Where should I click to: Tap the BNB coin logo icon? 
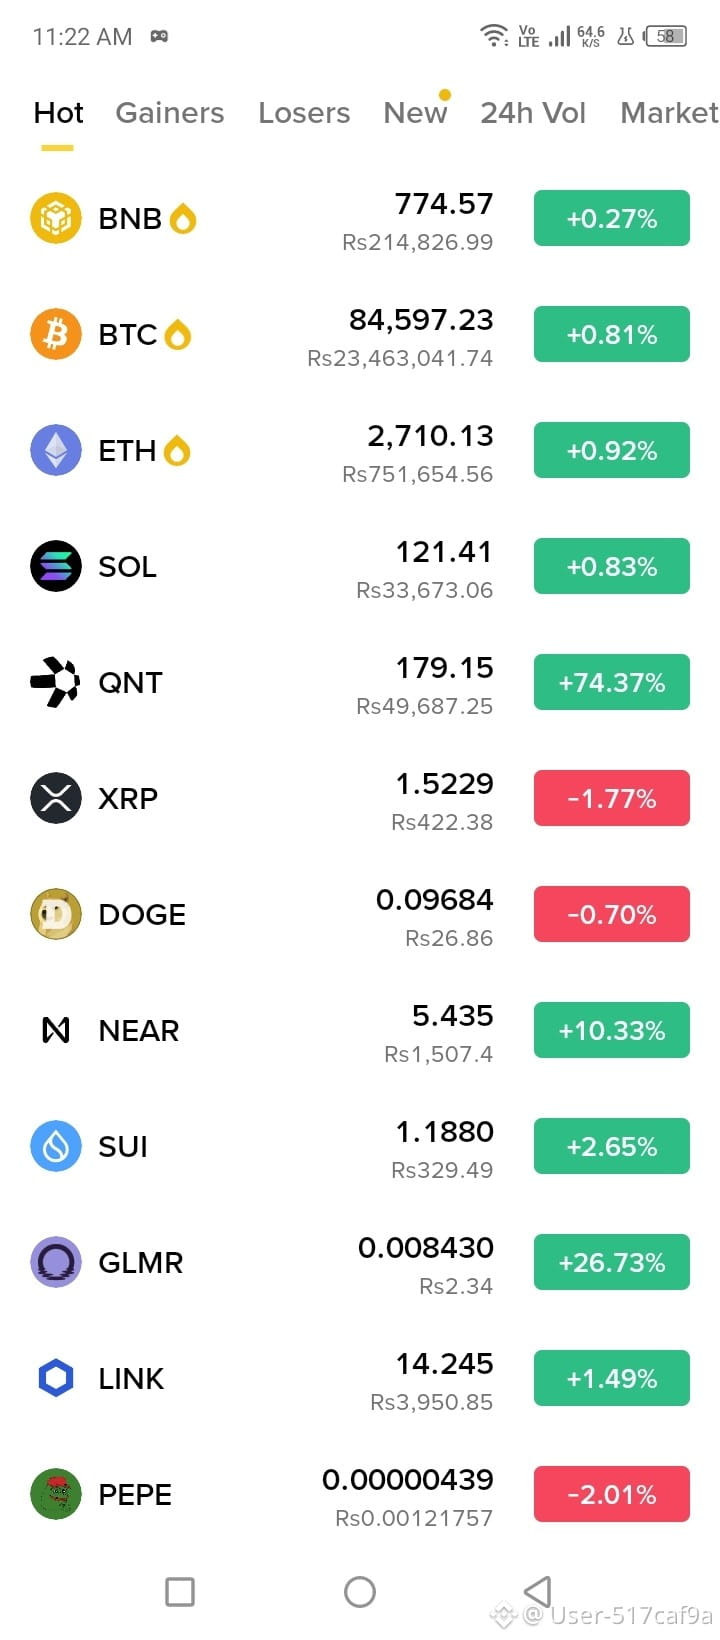(x=56, y=218)
